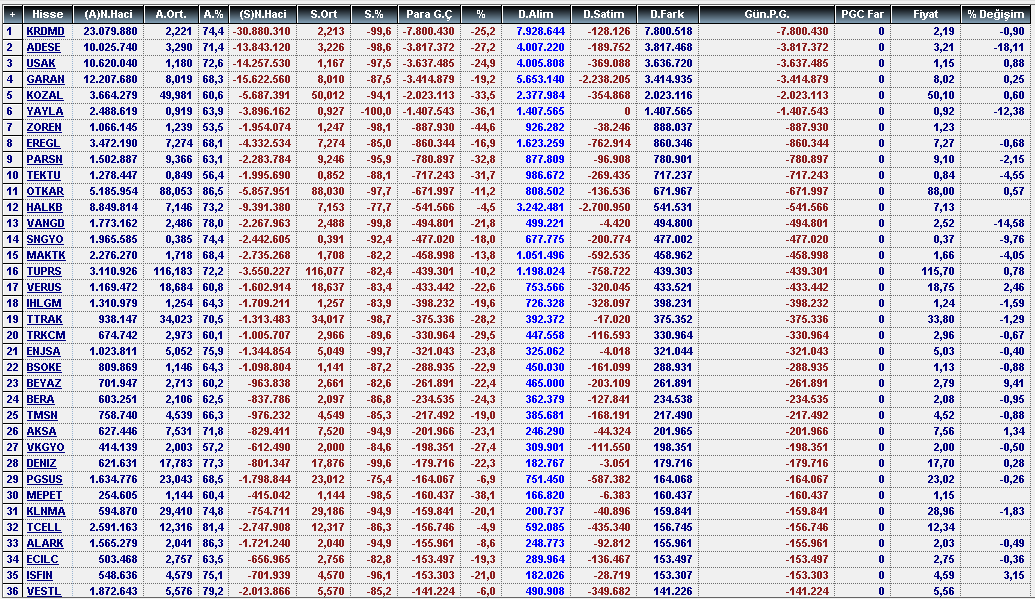
Task: Click the A.% column header
Action: point(213,15)
